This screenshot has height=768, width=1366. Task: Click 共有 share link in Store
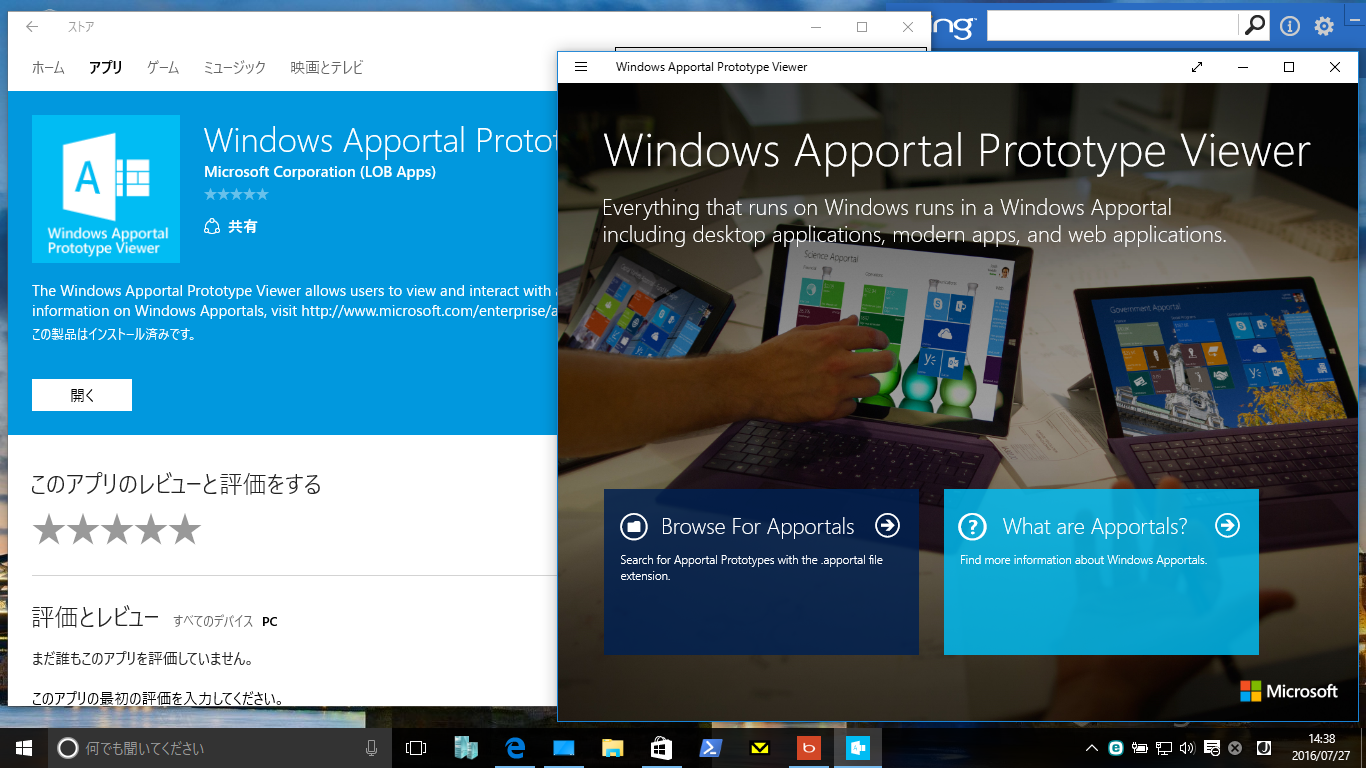(x=231, y=227)
